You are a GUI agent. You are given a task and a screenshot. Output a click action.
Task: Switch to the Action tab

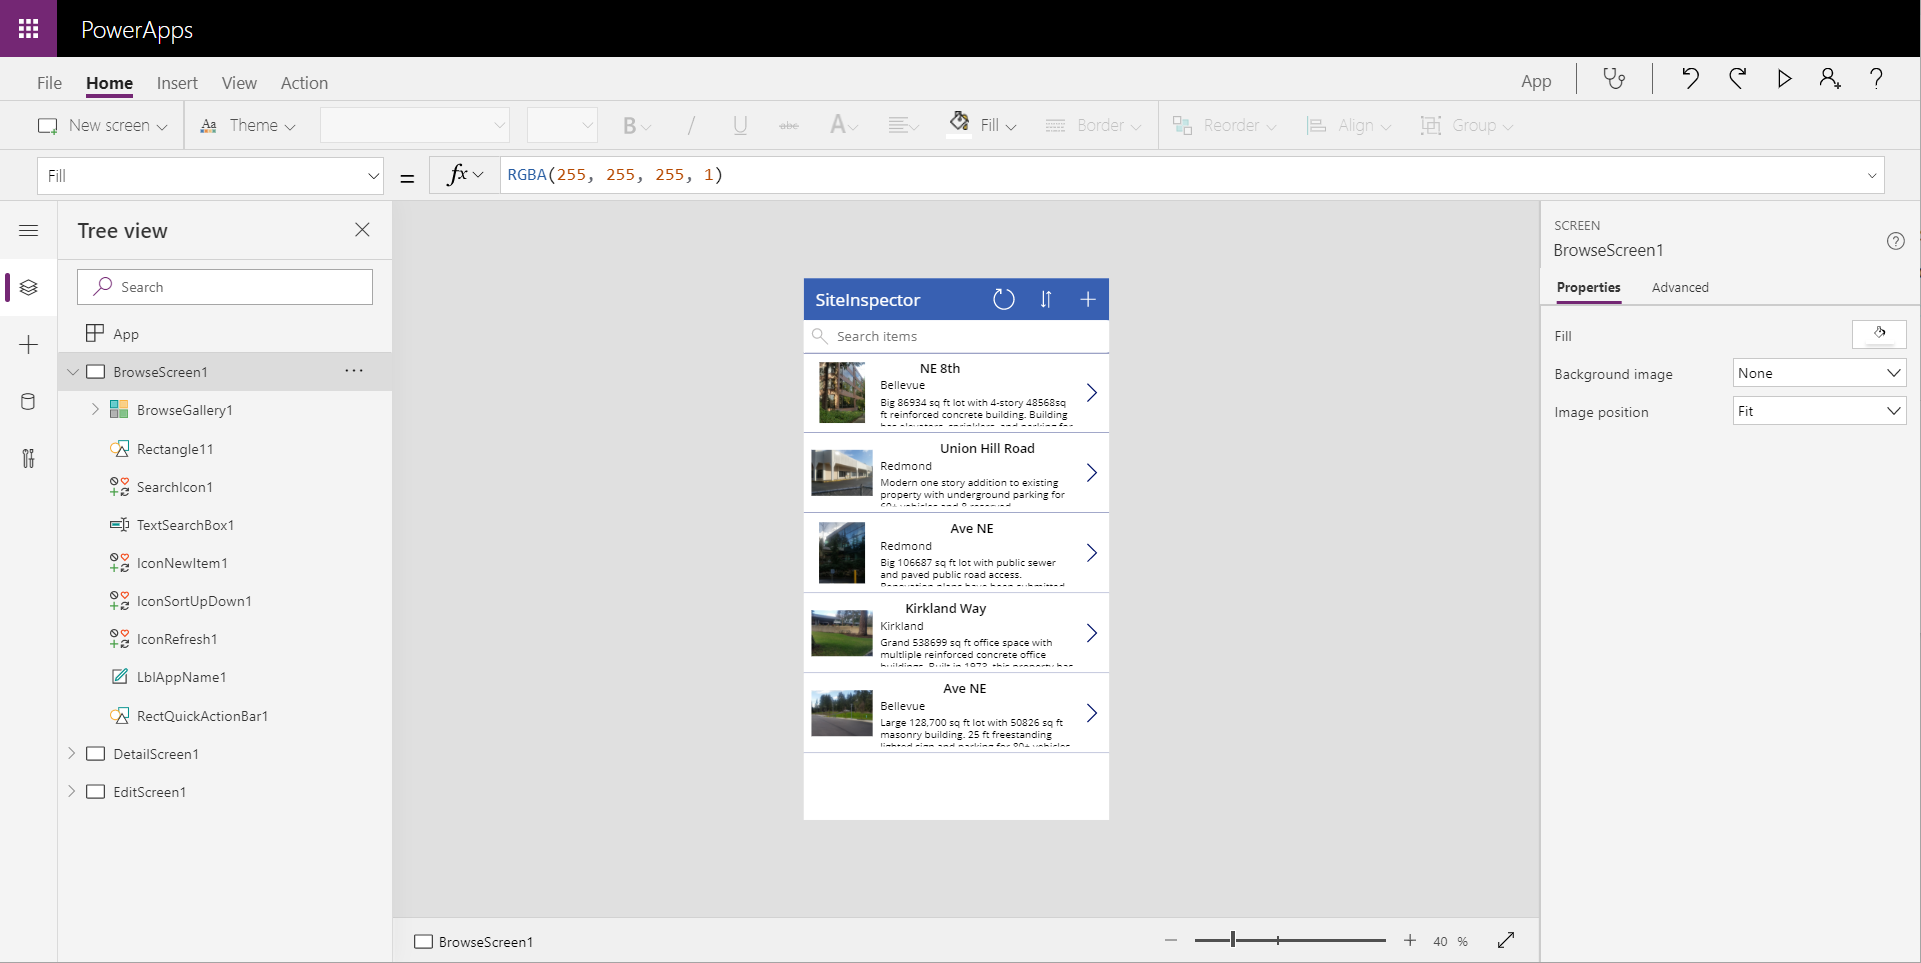pyautogui.click(x=304, y=83)
